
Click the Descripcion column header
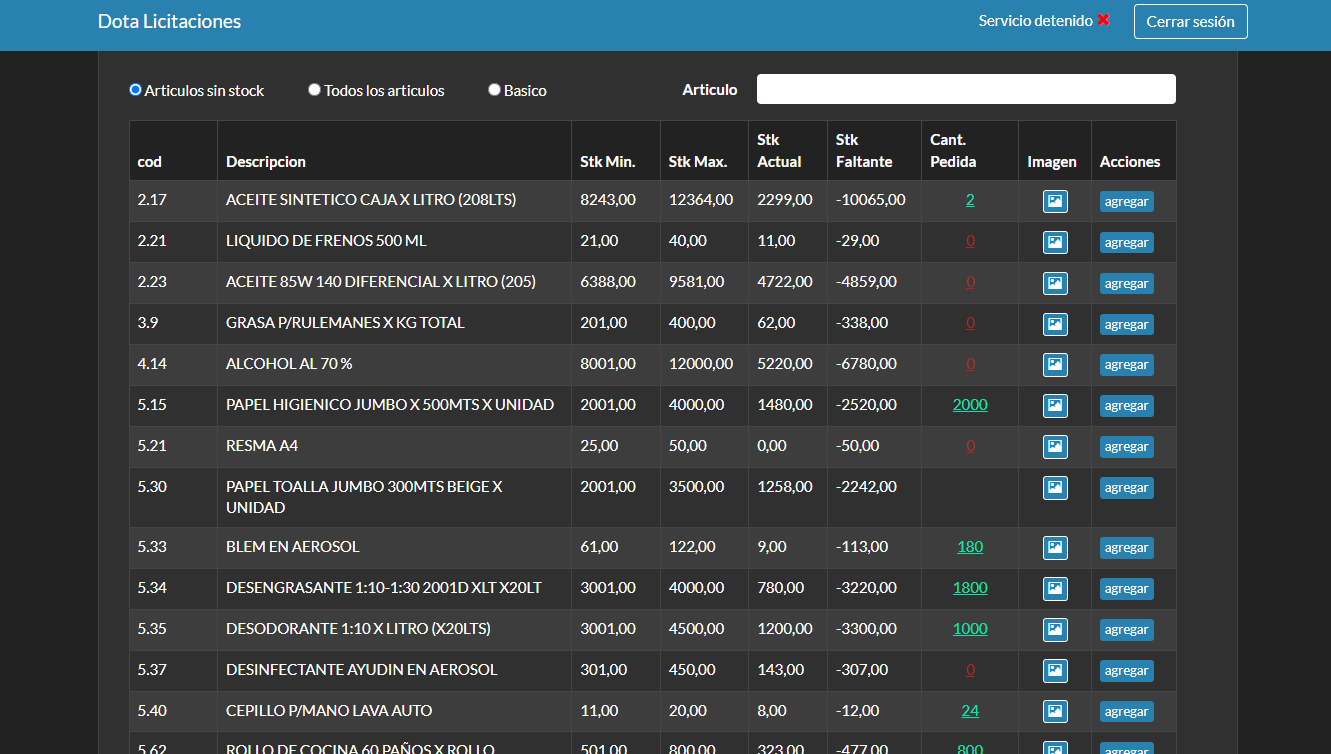[266, 162]
